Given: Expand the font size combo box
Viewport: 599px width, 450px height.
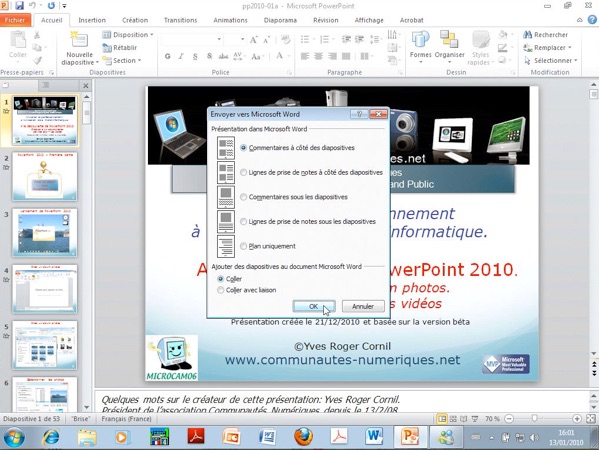Looking at the screenshot, I should click(x=242, y=39).
